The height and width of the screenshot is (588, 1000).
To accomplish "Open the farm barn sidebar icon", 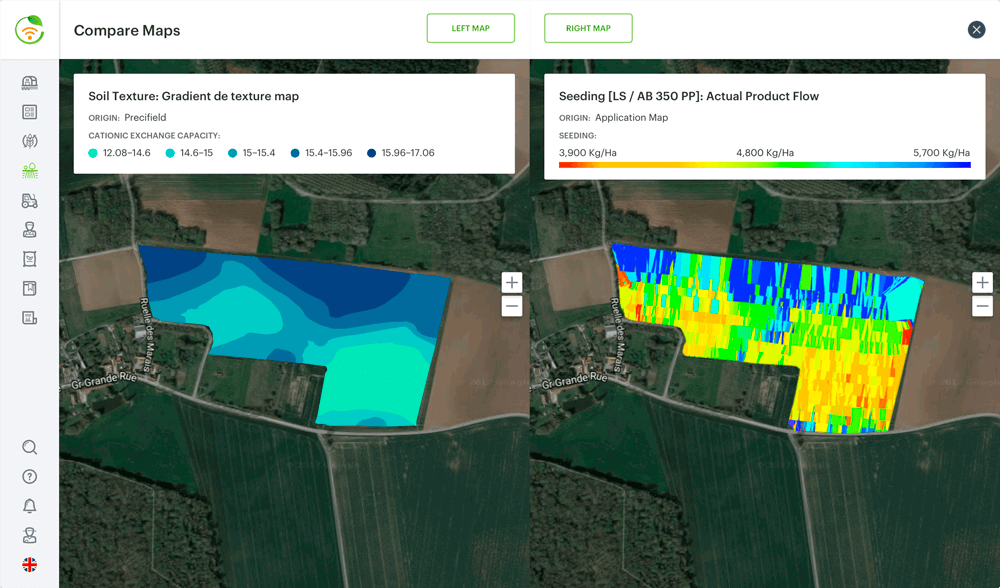I will pyautogui.click(x=29, y=83).
